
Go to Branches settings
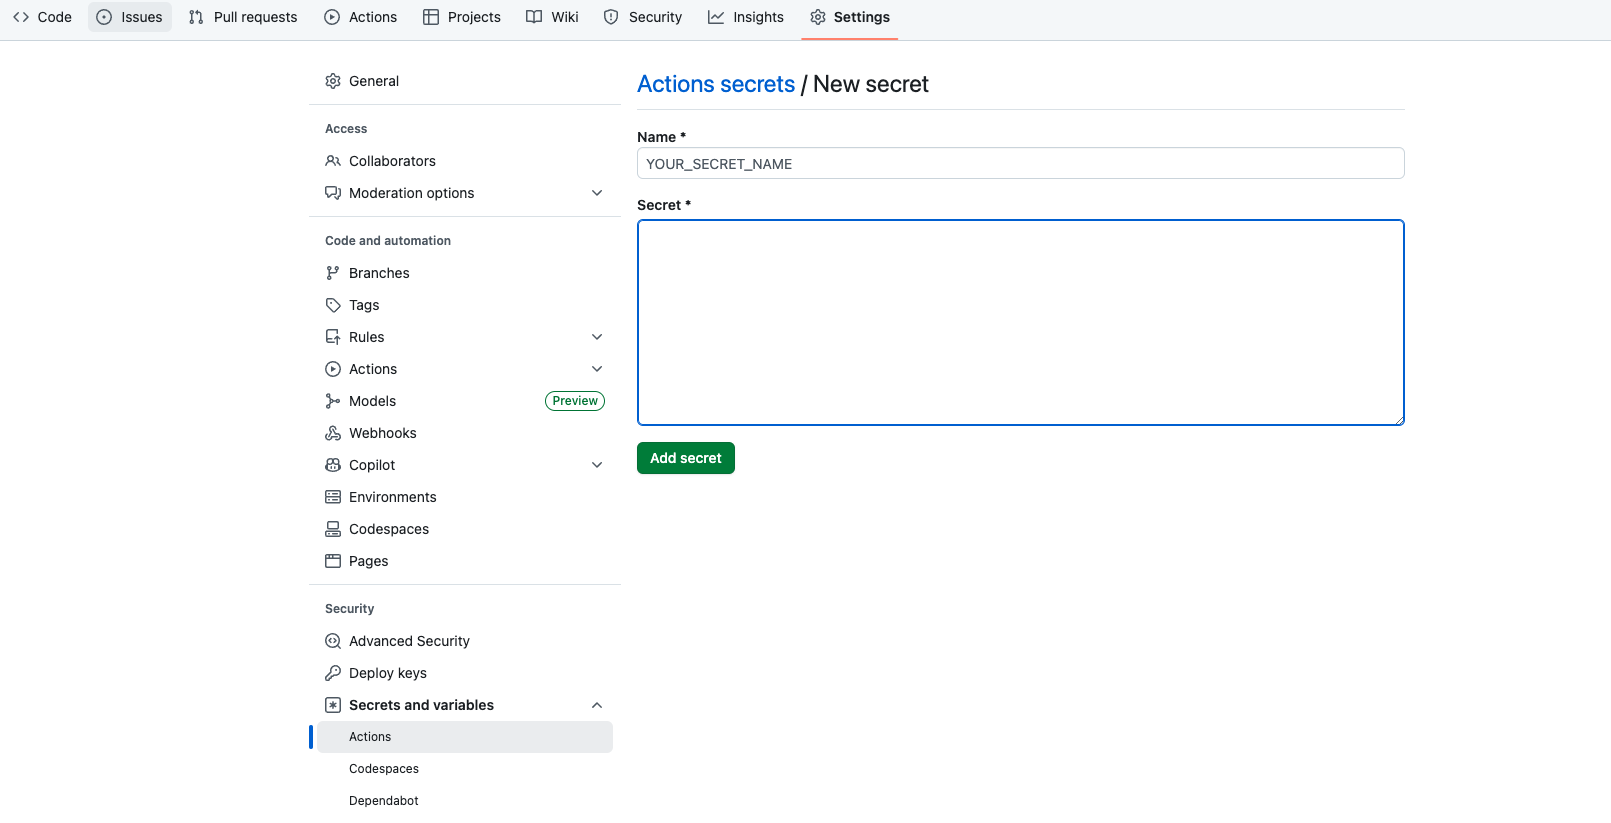tap(465, 273)
